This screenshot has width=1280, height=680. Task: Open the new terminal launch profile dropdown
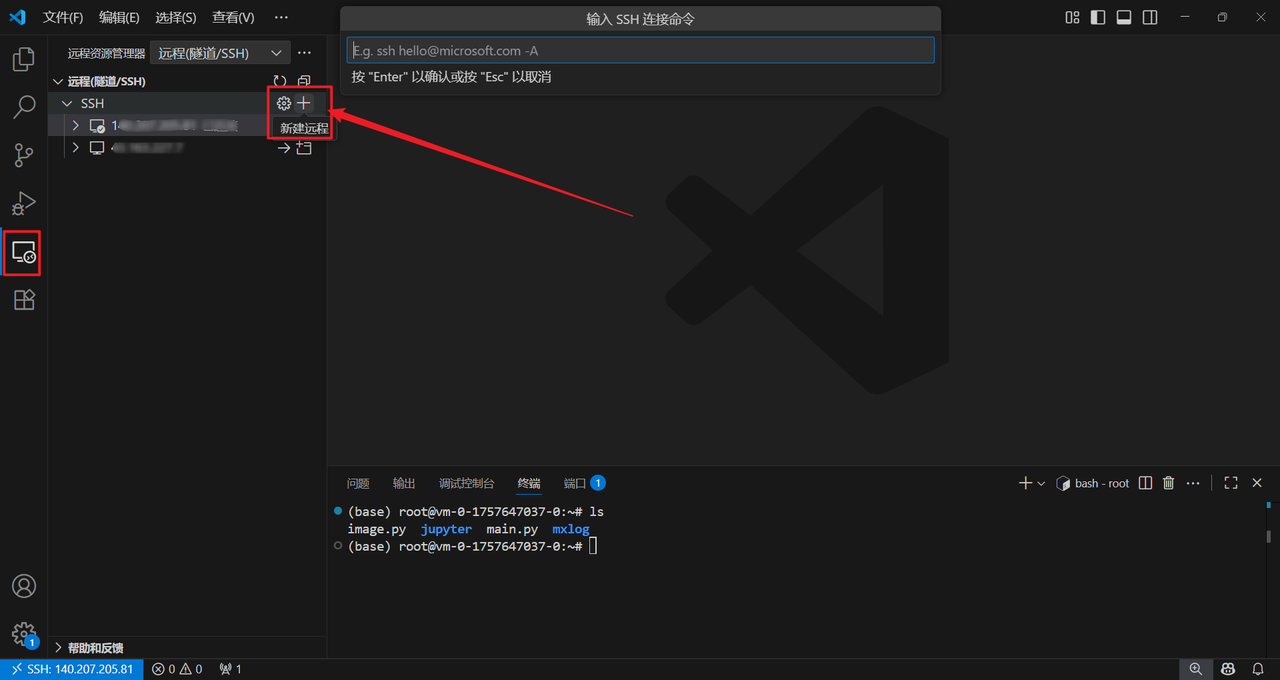[x=1041, y=483]
